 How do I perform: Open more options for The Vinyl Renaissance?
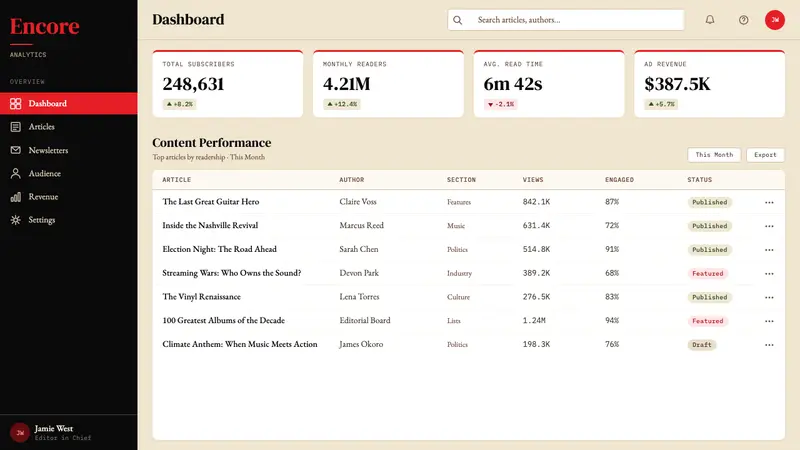pos(769,297)
